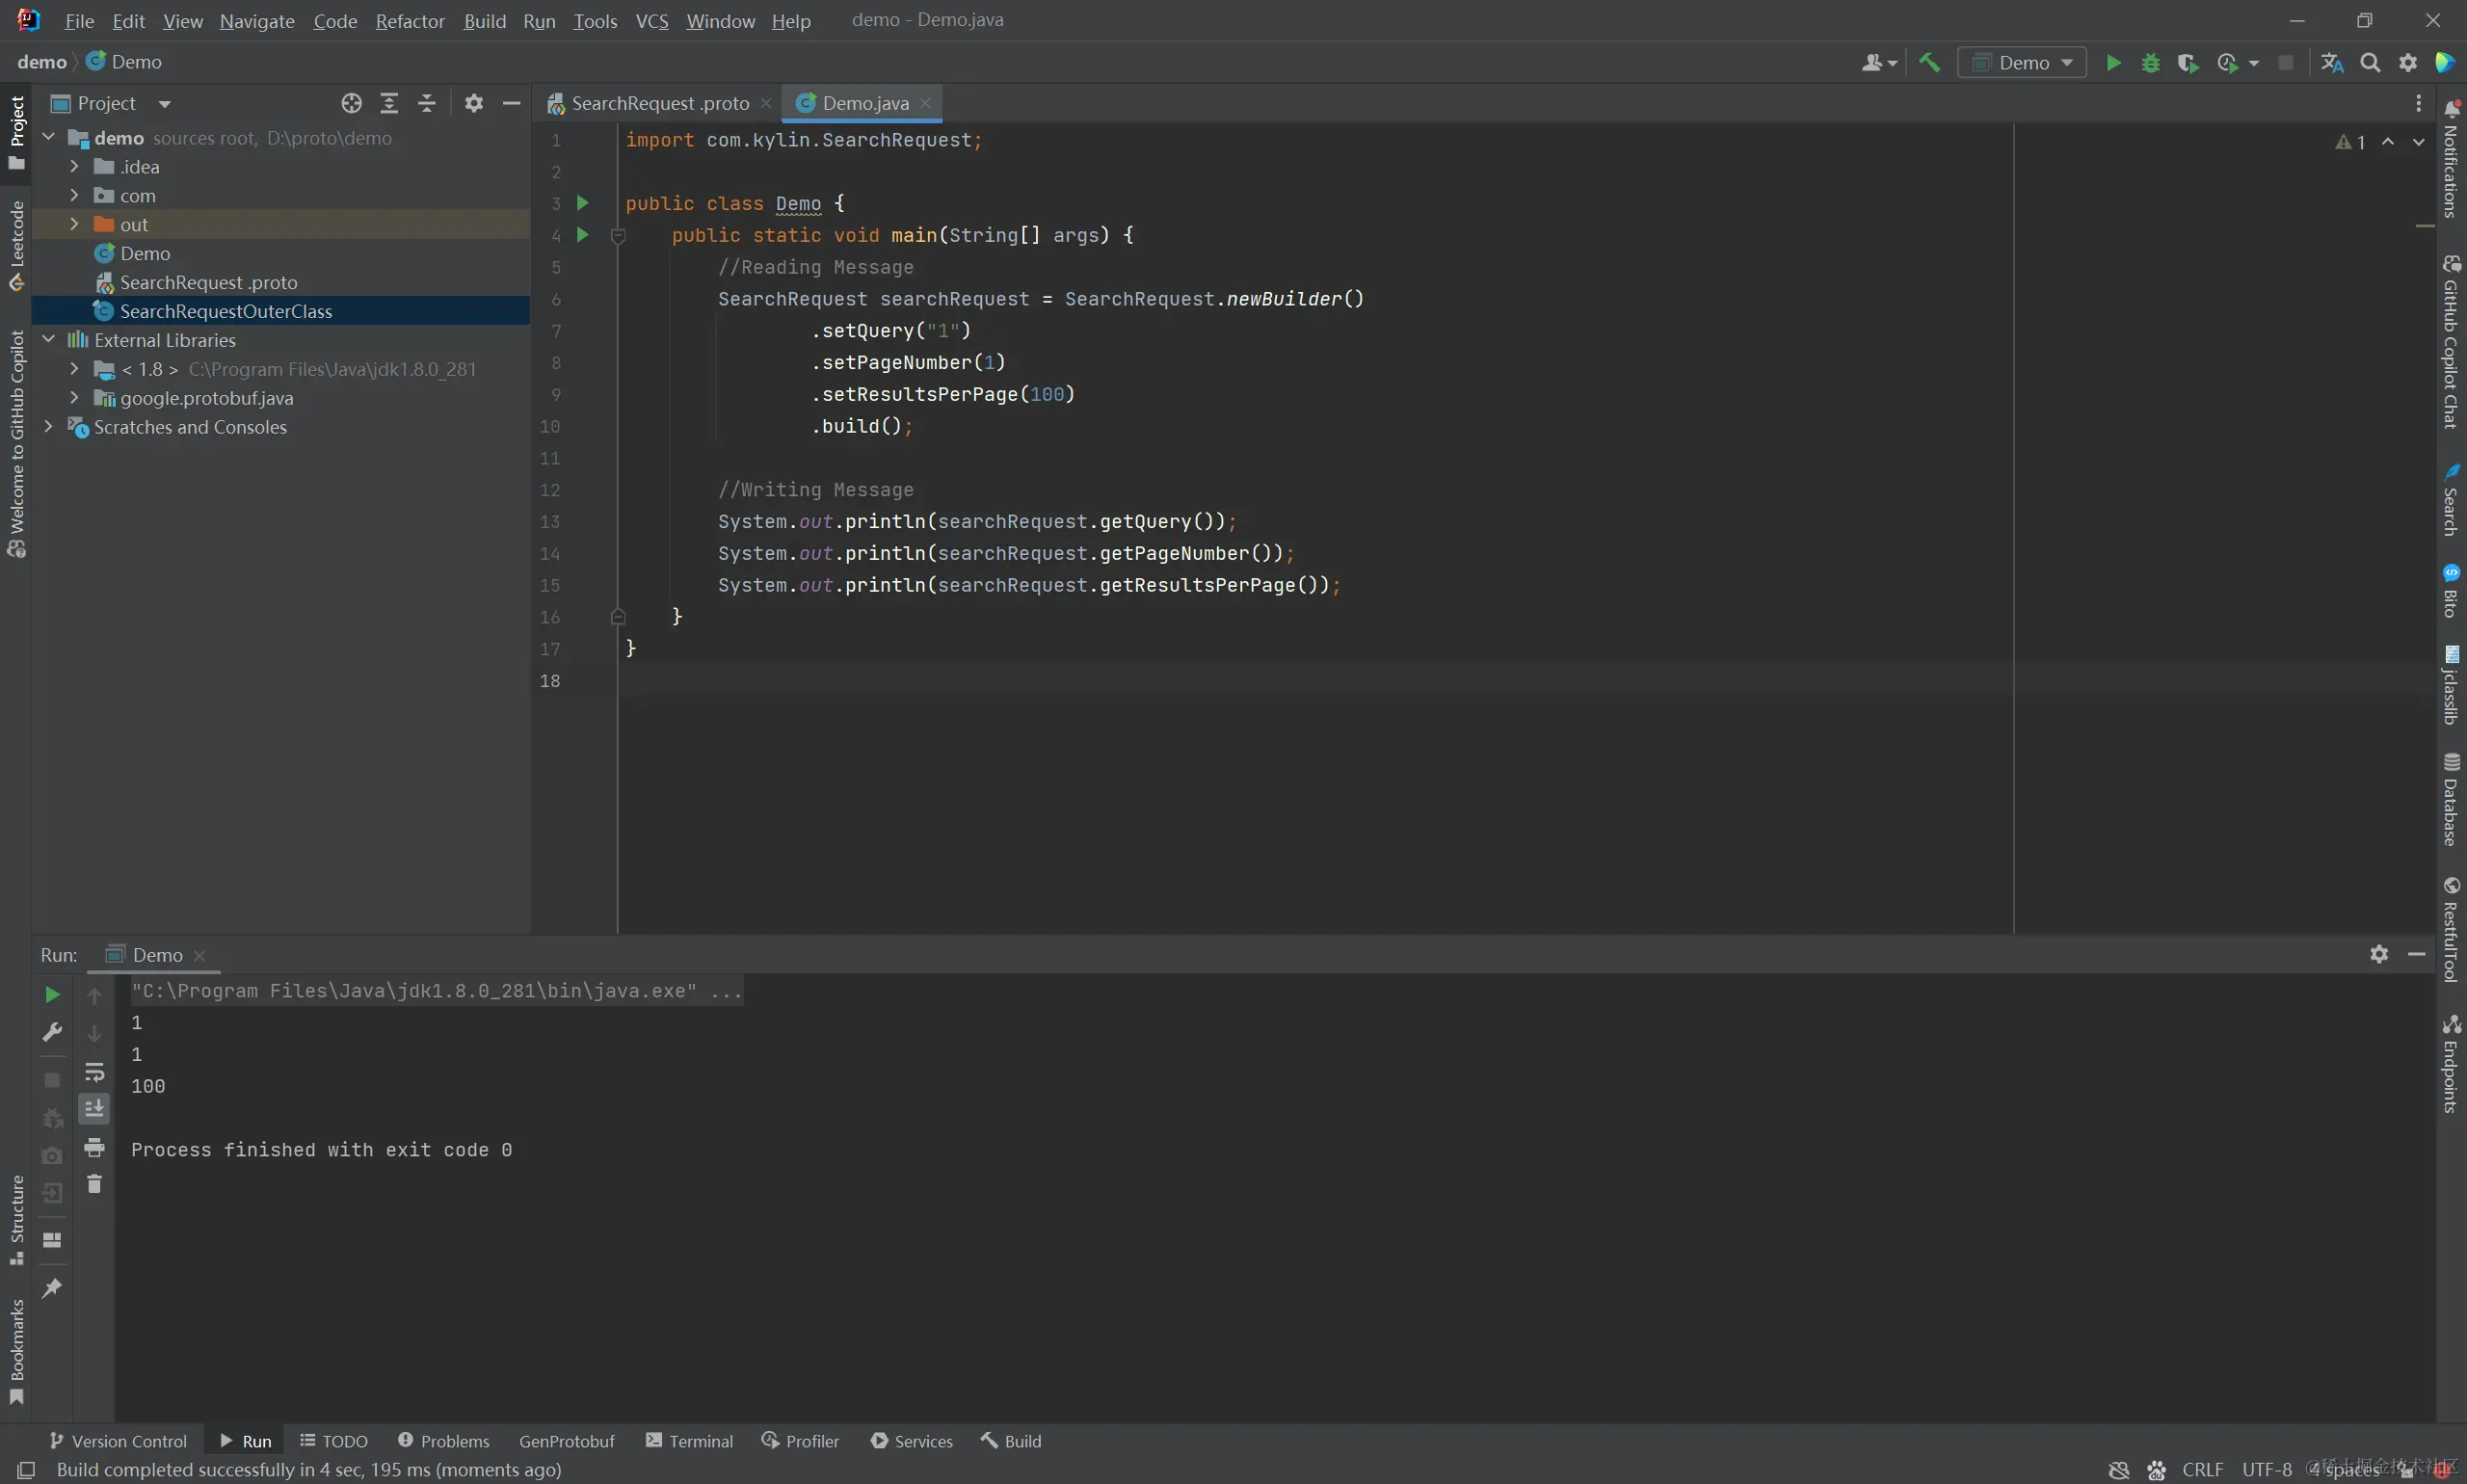The height and width of the screenshot is (1484, 2467).
Task: Open the Demo run configuration dropdown
Action: 2023,63
